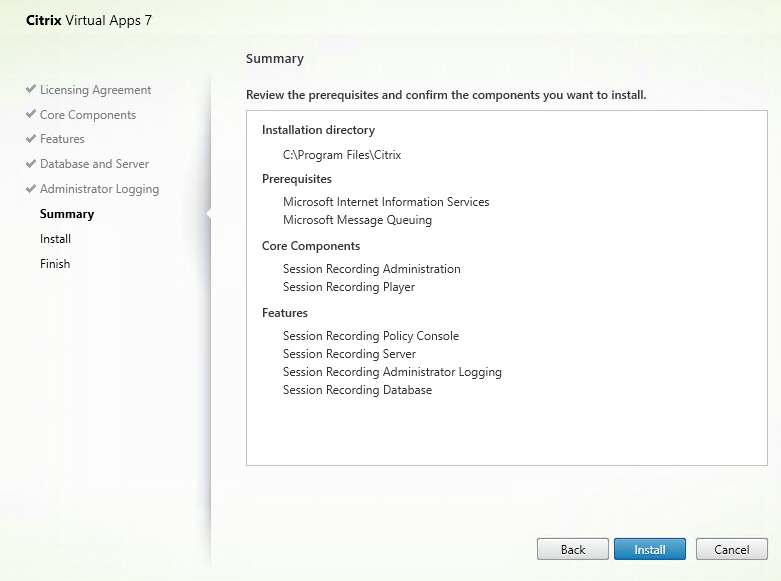Click checkmark beside Administrator Logging
781x581 pixels.
31,188
